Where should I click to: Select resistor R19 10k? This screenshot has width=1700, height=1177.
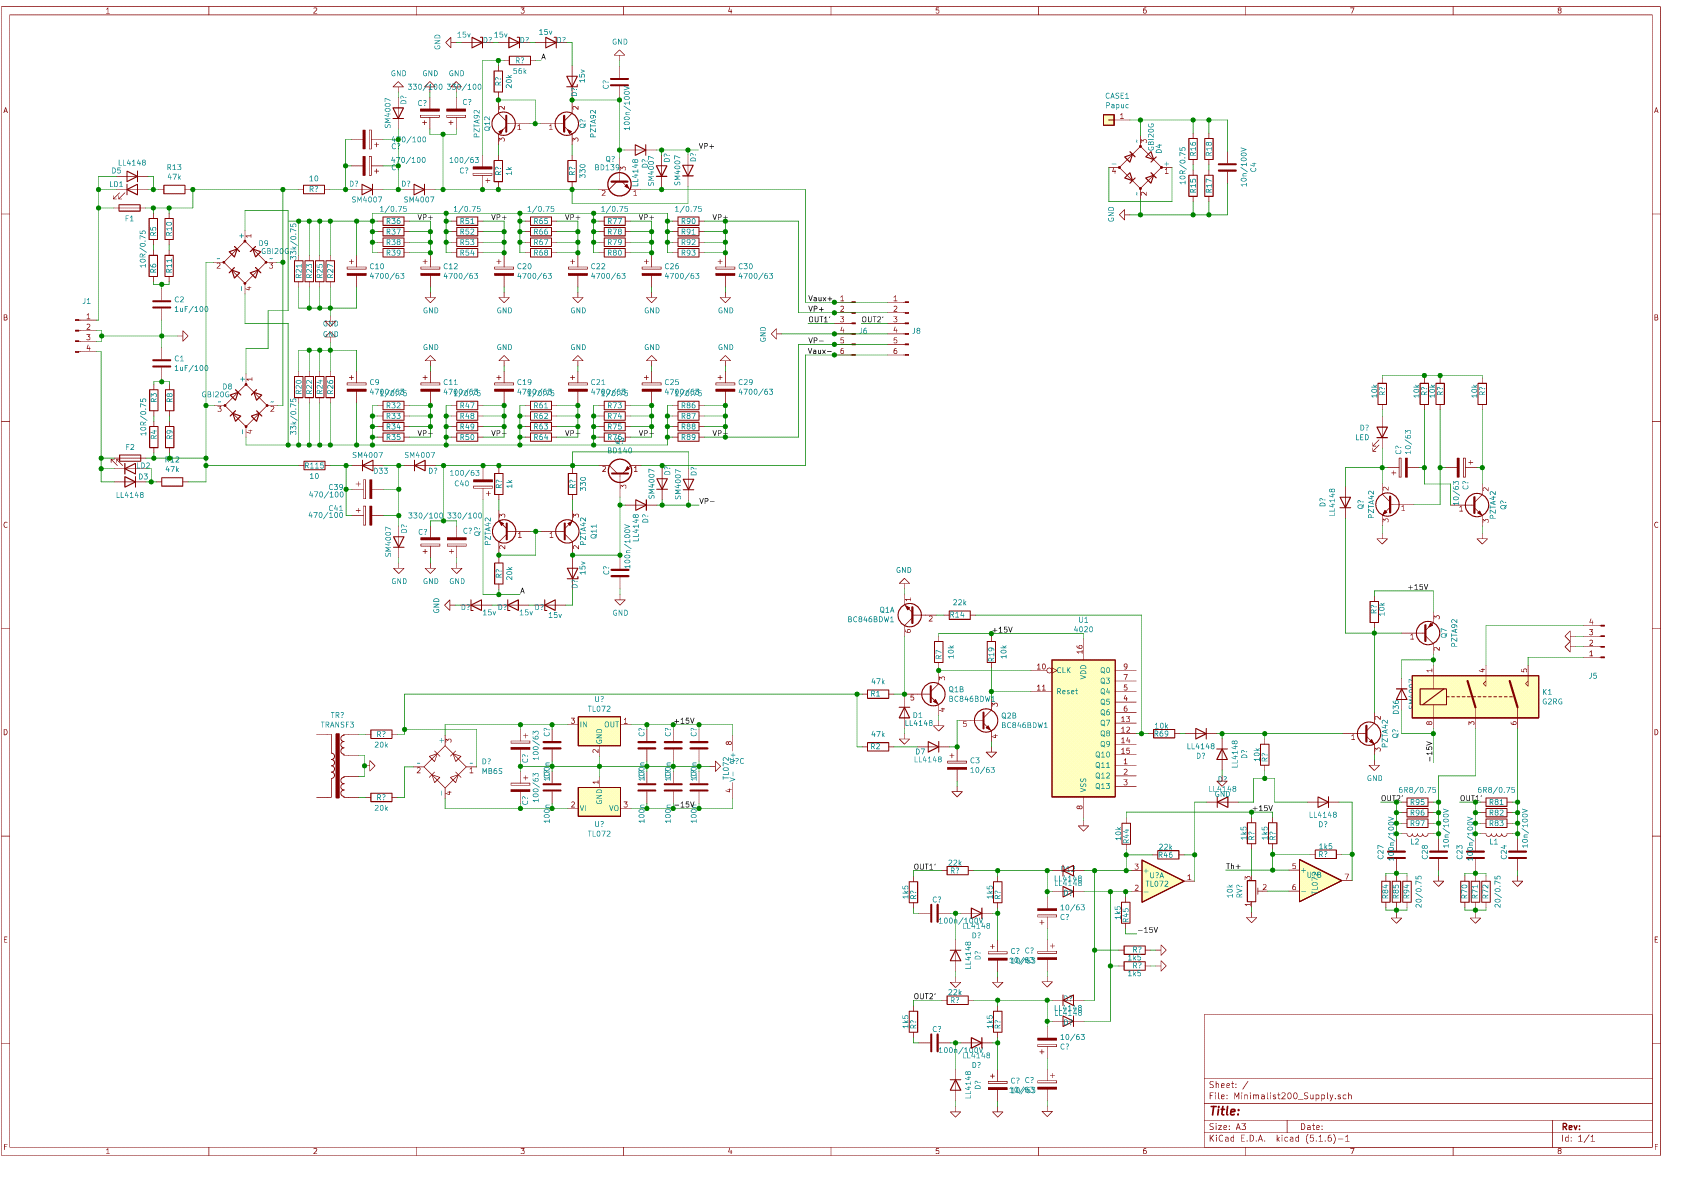[x=991, y=653]
